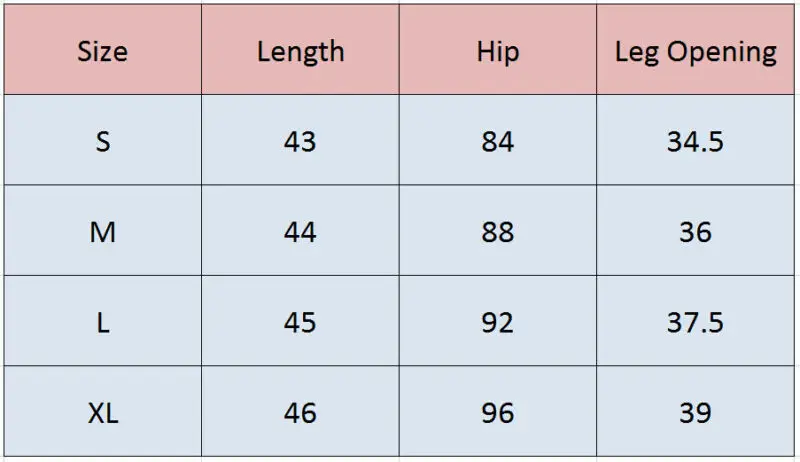Screen dimensions: 800x462
Task: Click the hip value 84
Action: pos(497,142)
